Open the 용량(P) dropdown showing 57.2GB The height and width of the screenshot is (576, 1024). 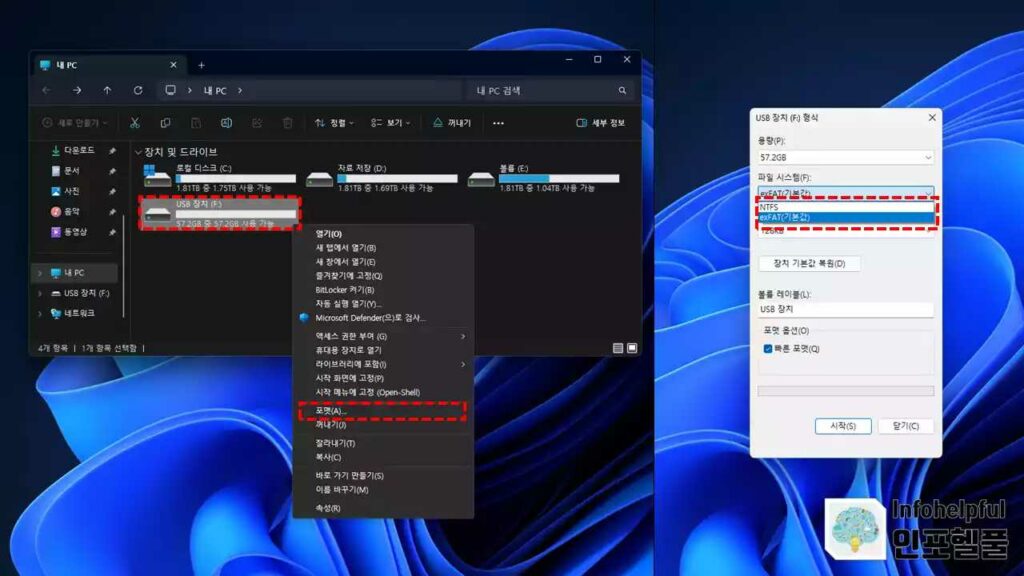(x=846, y=157)
